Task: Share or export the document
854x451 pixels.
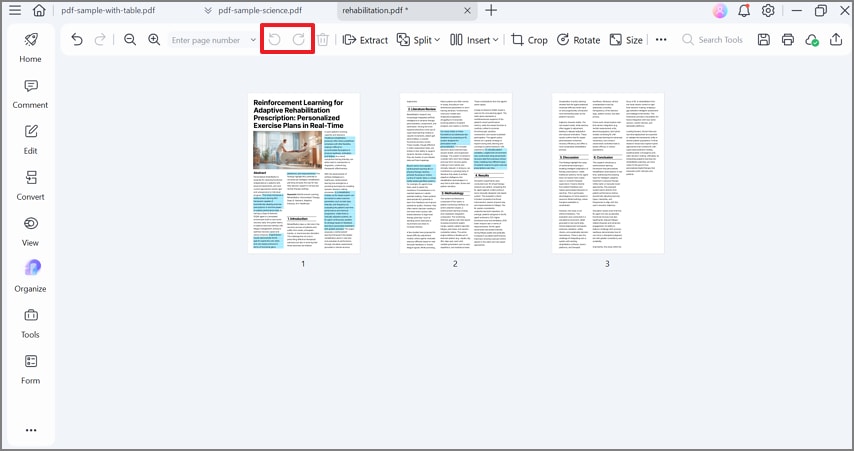Action: (835, 40)
